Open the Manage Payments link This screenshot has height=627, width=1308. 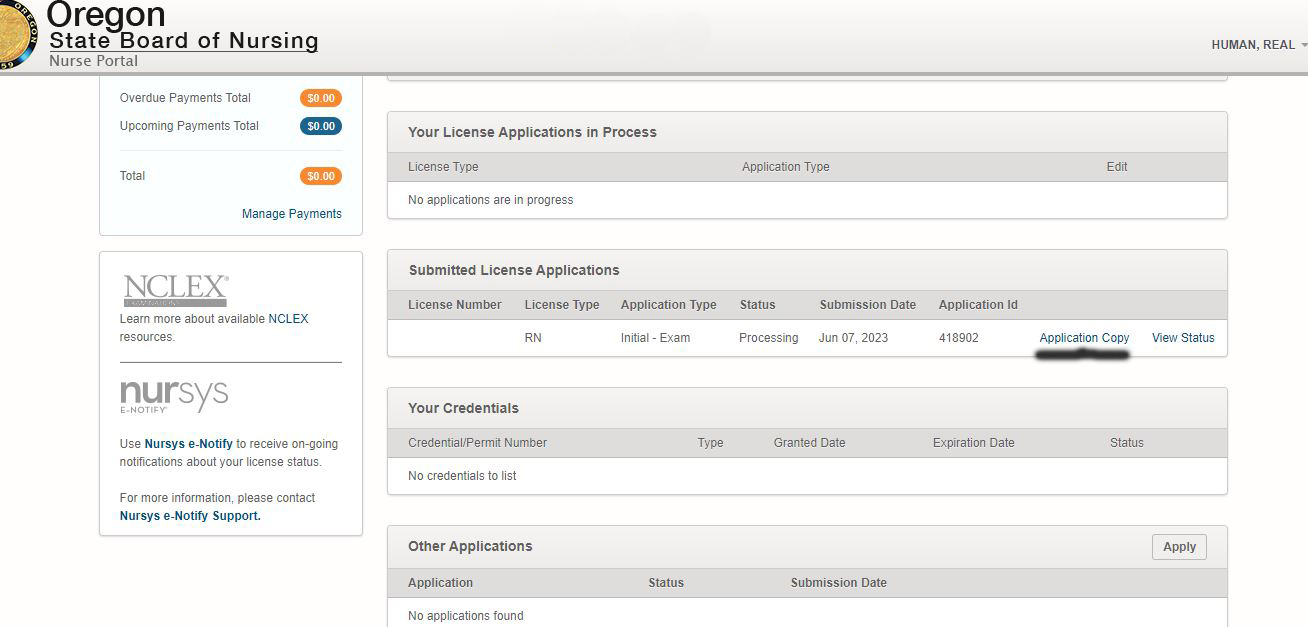pyautogui.click(x=291, y=214)
